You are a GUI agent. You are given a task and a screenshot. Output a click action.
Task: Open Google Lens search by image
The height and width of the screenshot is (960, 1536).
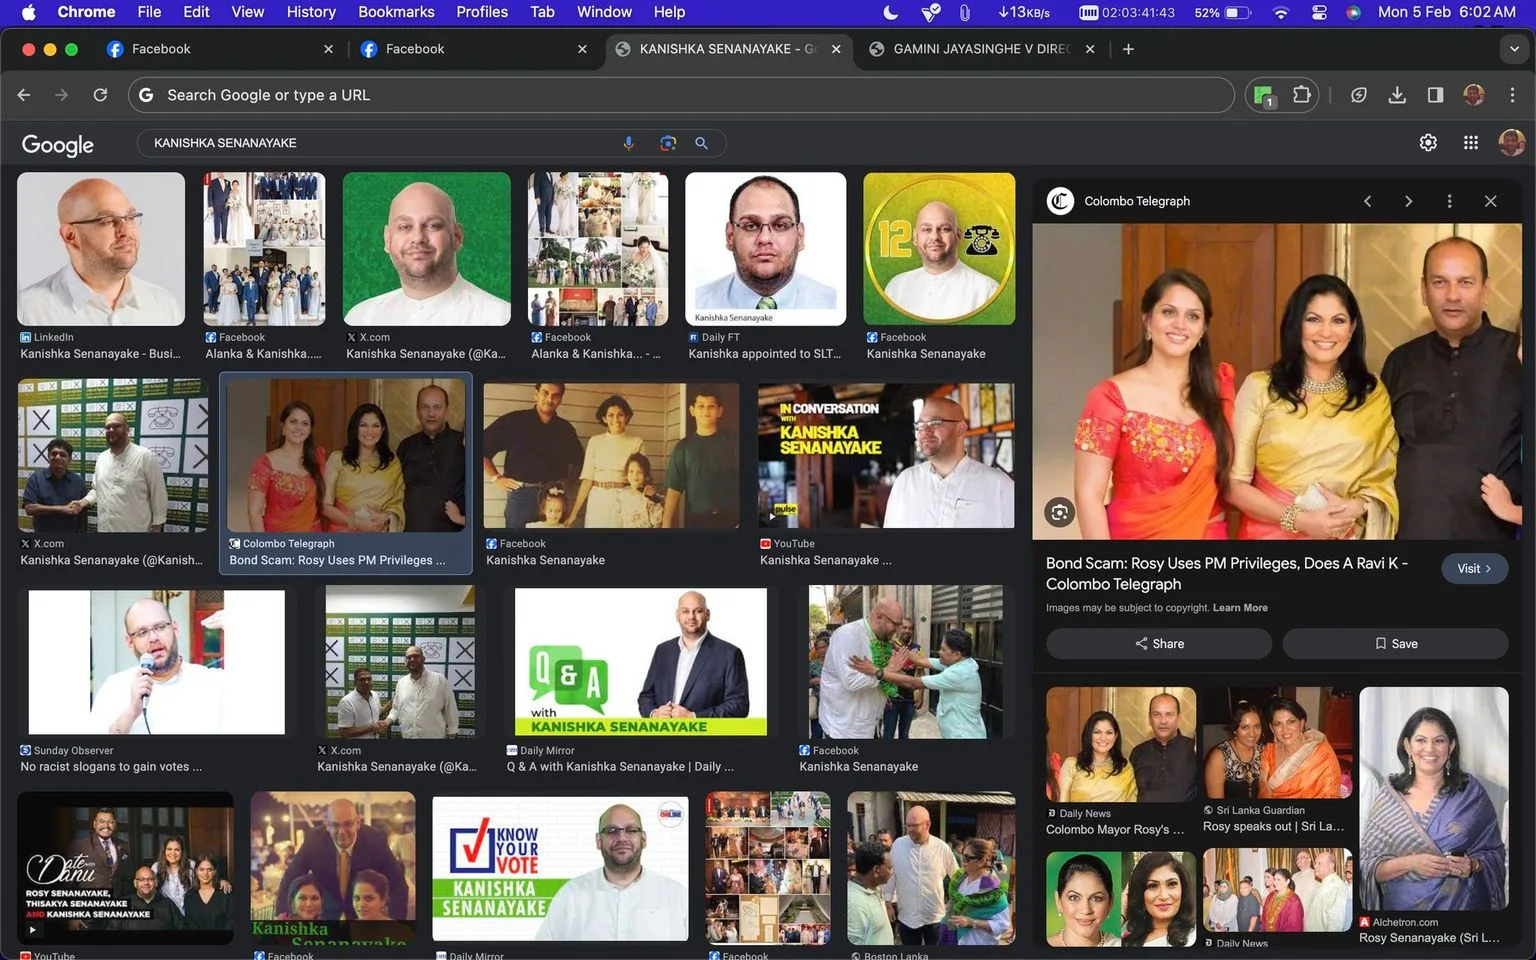click(668, 143)
